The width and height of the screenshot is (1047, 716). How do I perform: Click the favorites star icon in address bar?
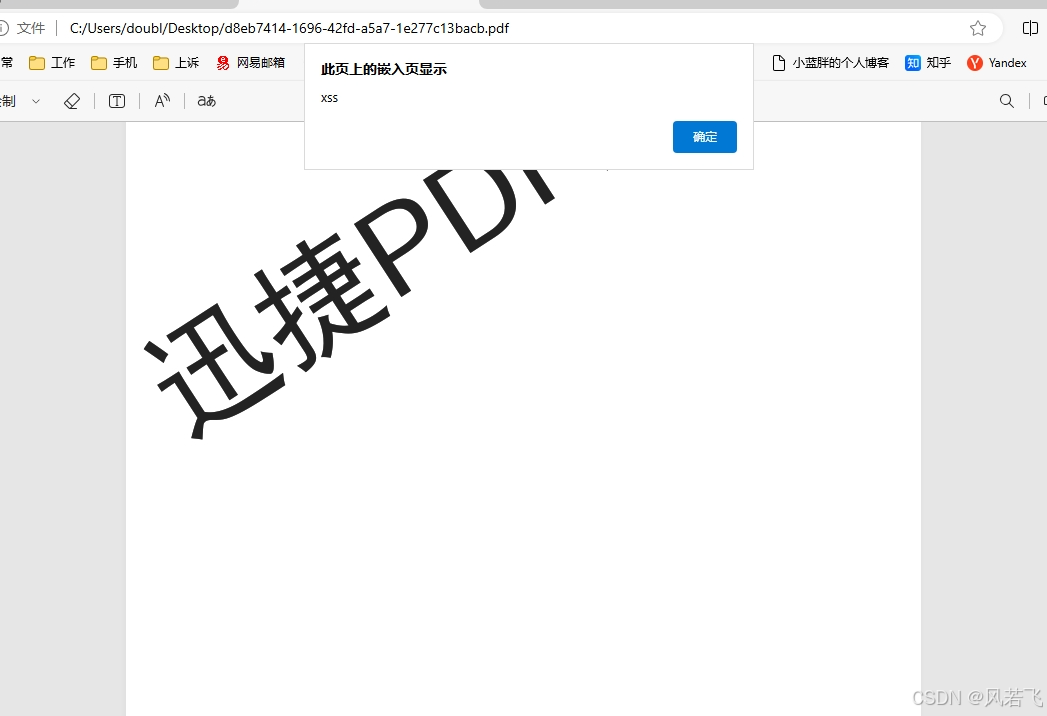(978, 28)
